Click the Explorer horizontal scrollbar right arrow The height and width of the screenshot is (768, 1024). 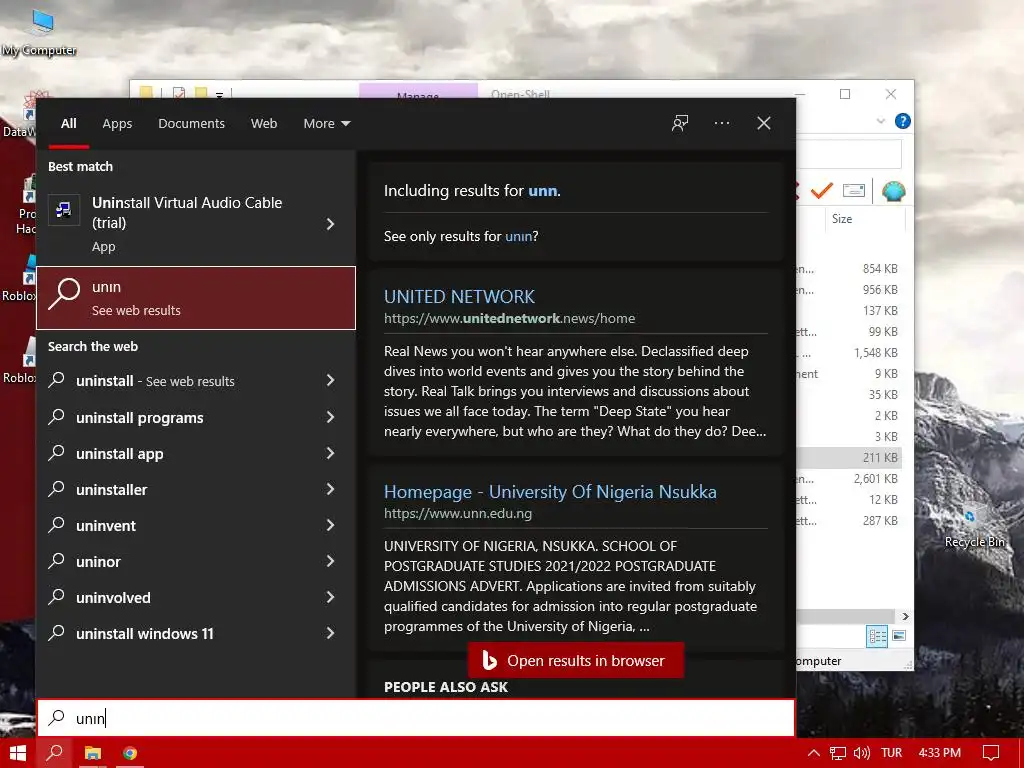coord(905,616)
